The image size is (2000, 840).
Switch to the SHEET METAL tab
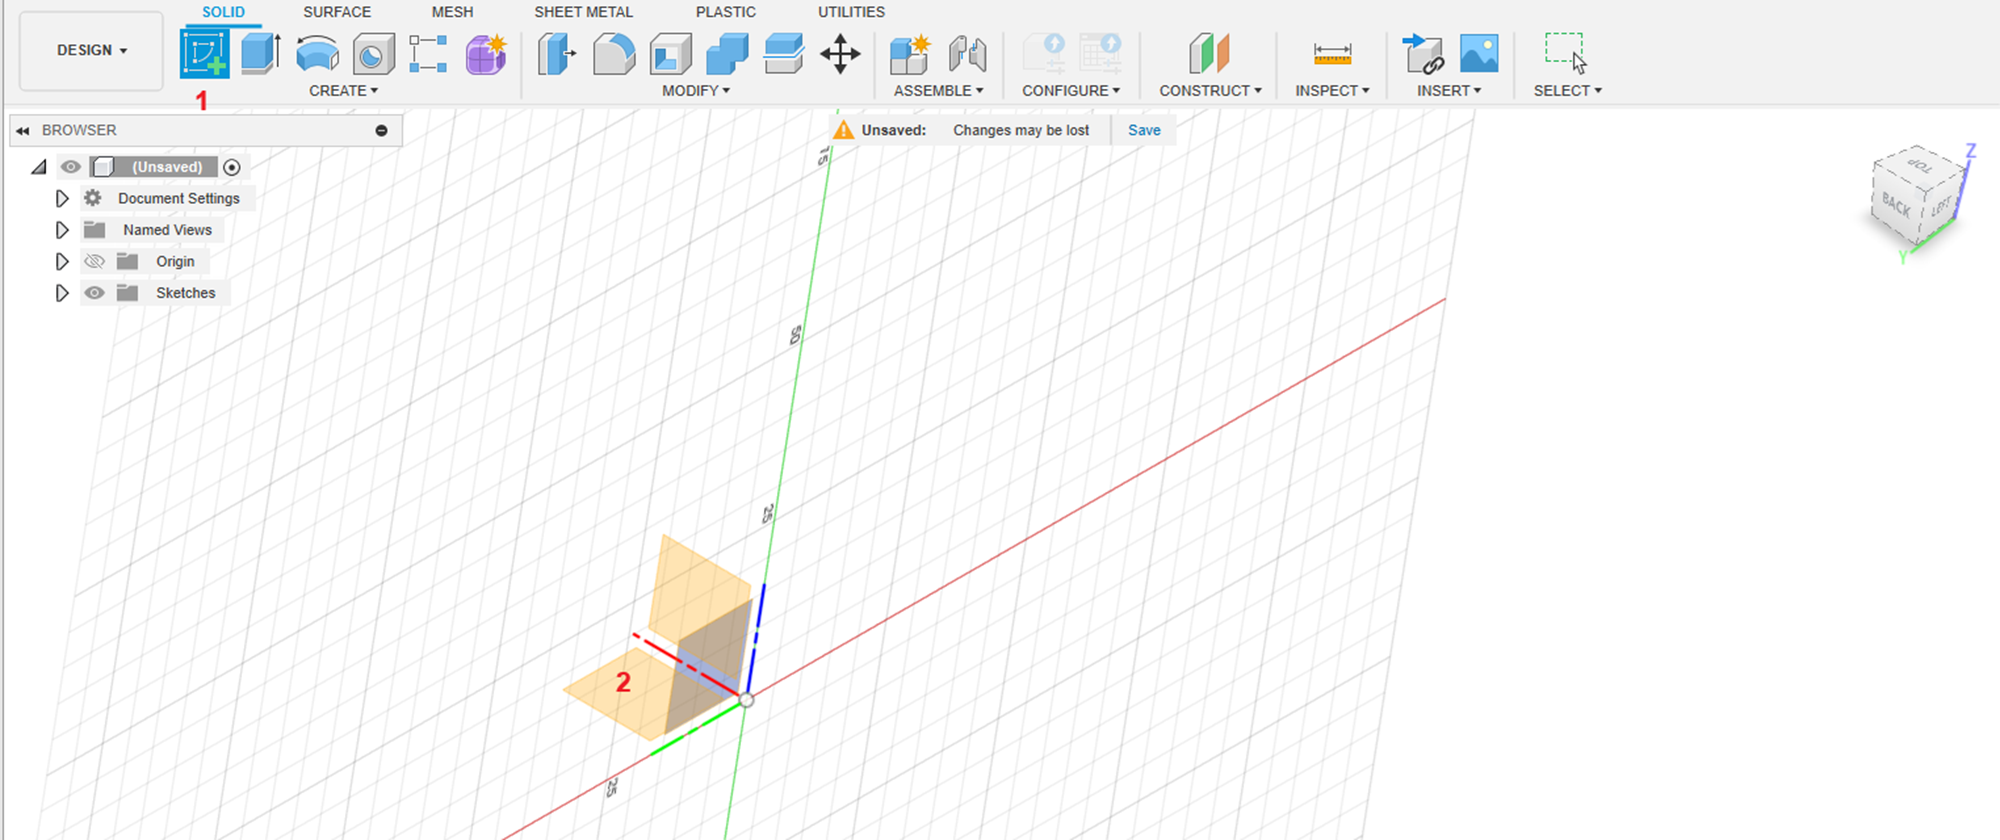coord(583,12)
